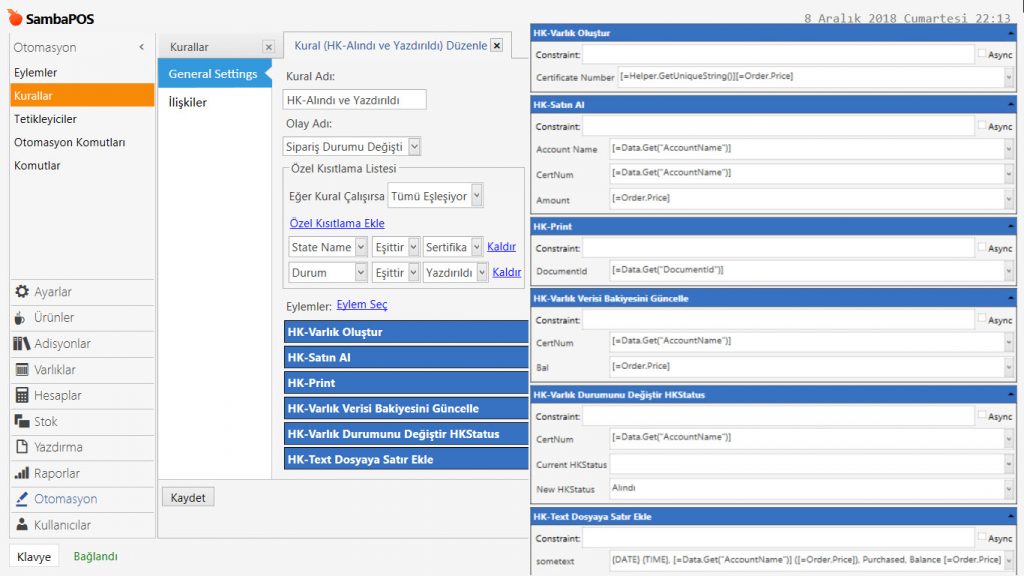
Task: Select the Kullanıcılar person icon
Action: click(x=21, y=526)
